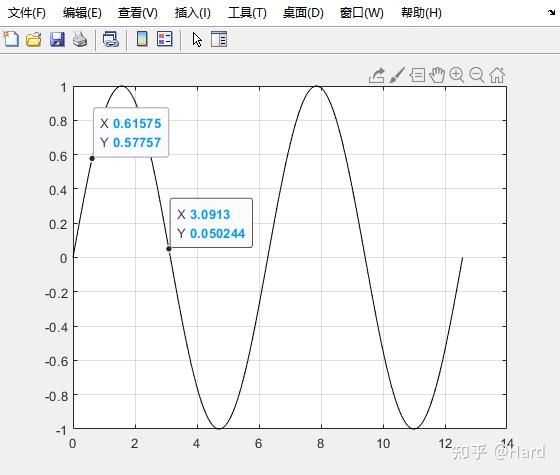Print the figure using printer icon
The image size is (560, 475).
[80, 39]
